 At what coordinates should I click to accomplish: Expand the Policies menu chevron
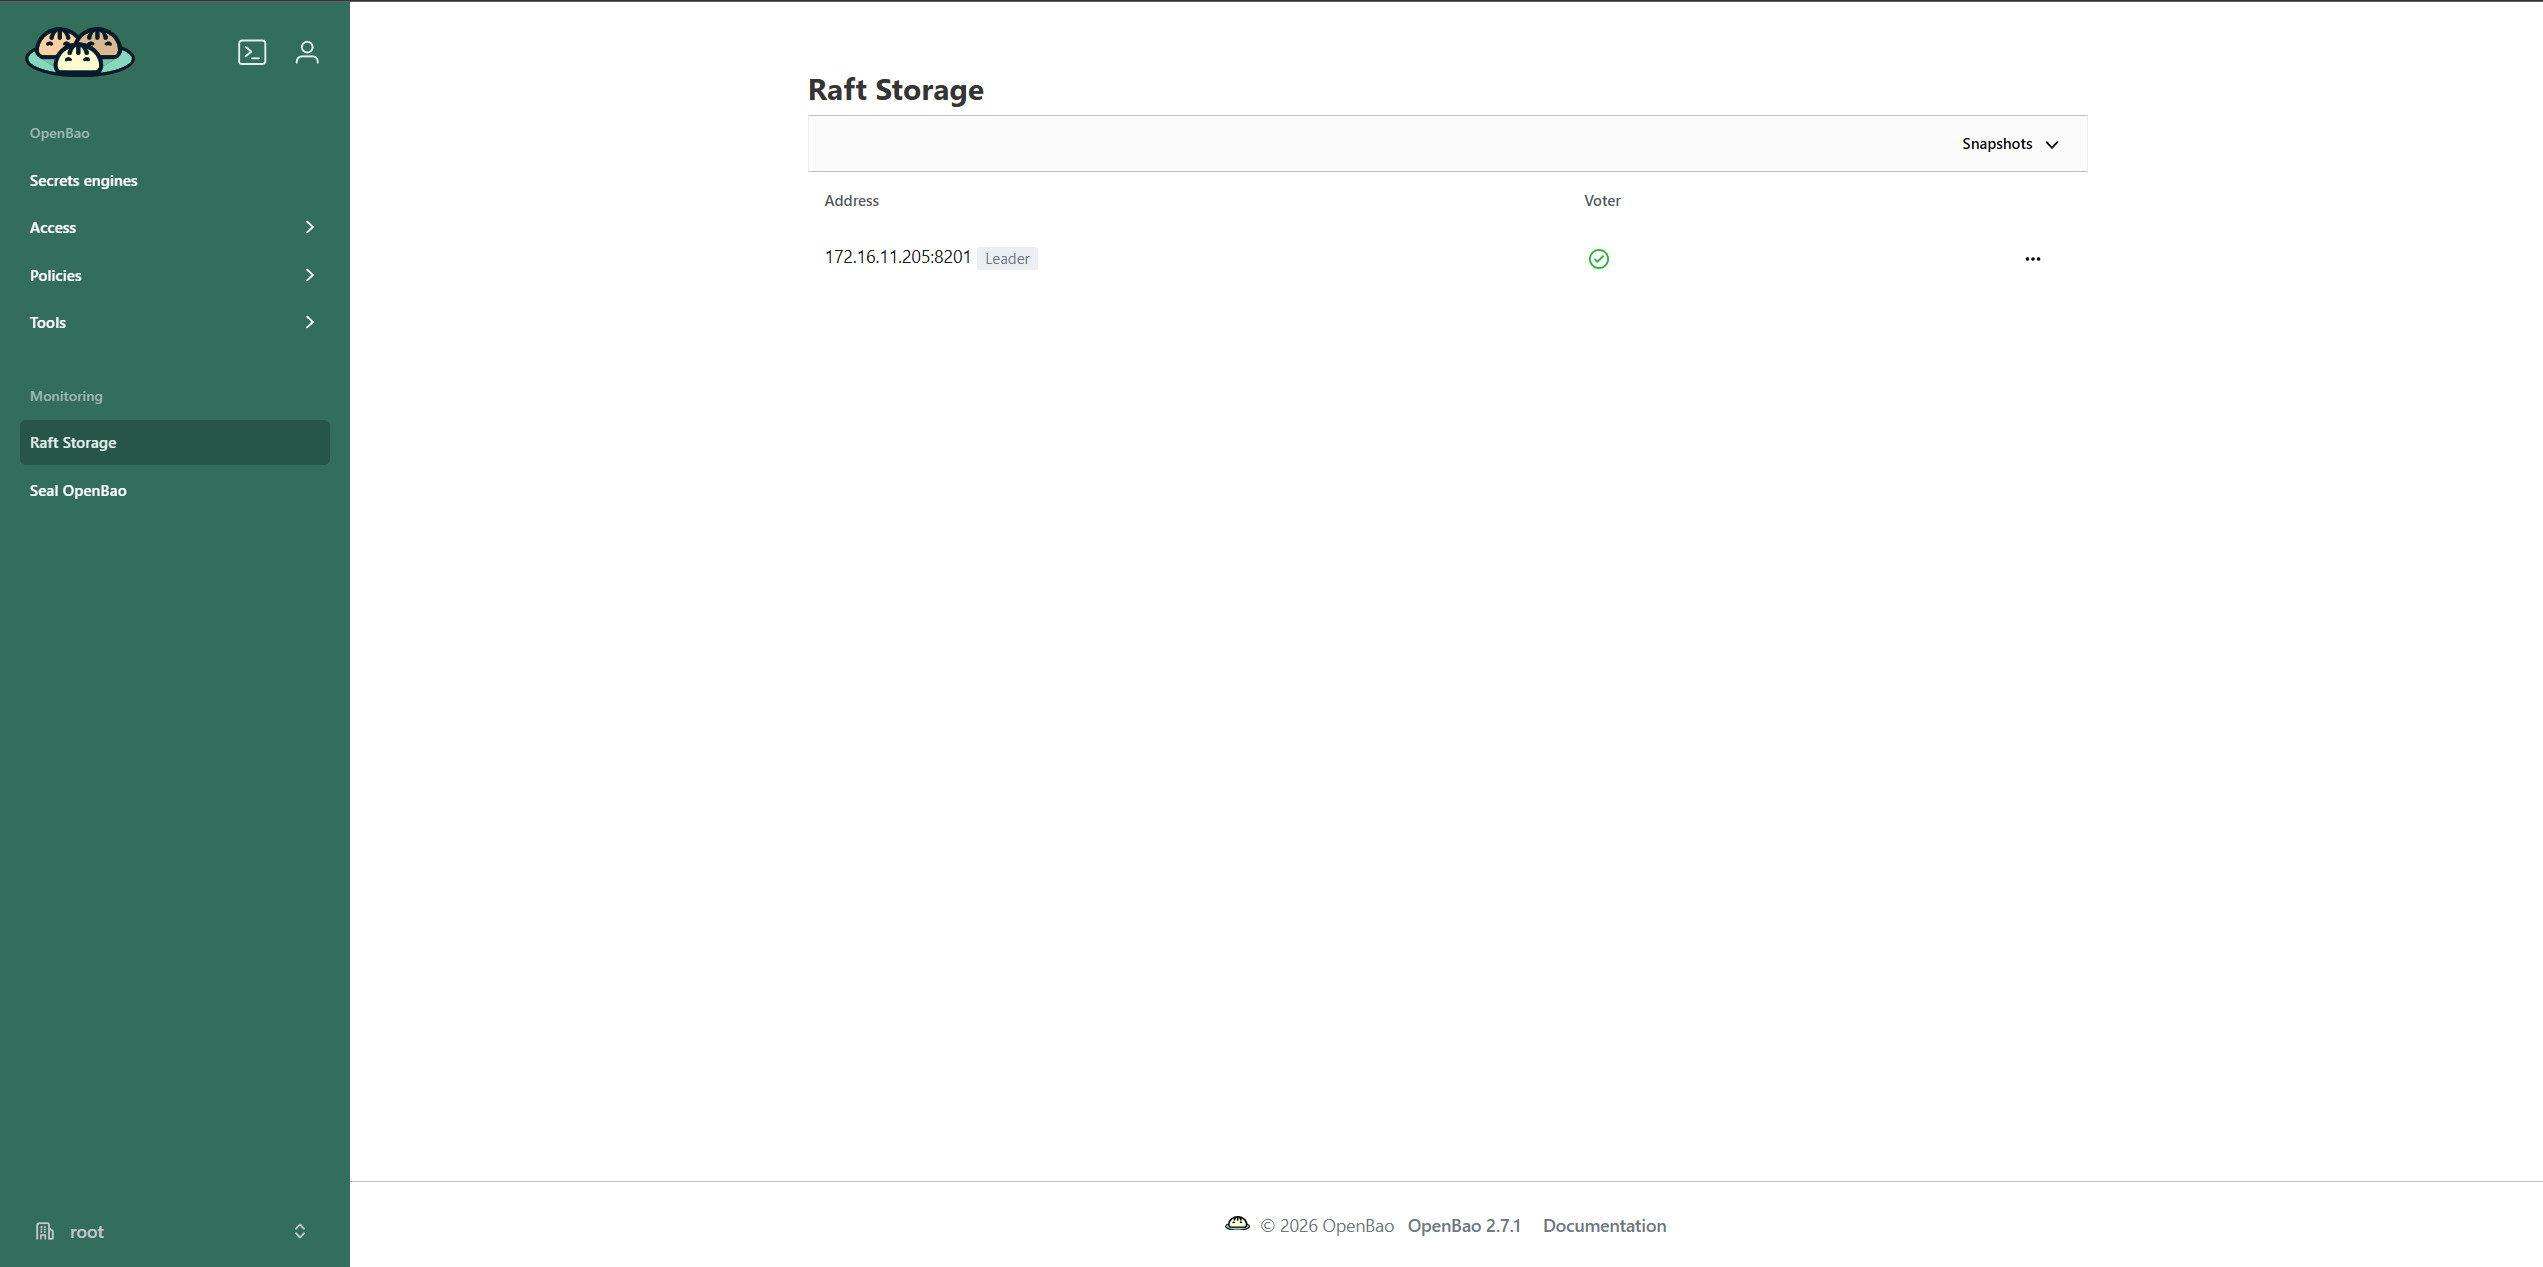pos(309,275)
